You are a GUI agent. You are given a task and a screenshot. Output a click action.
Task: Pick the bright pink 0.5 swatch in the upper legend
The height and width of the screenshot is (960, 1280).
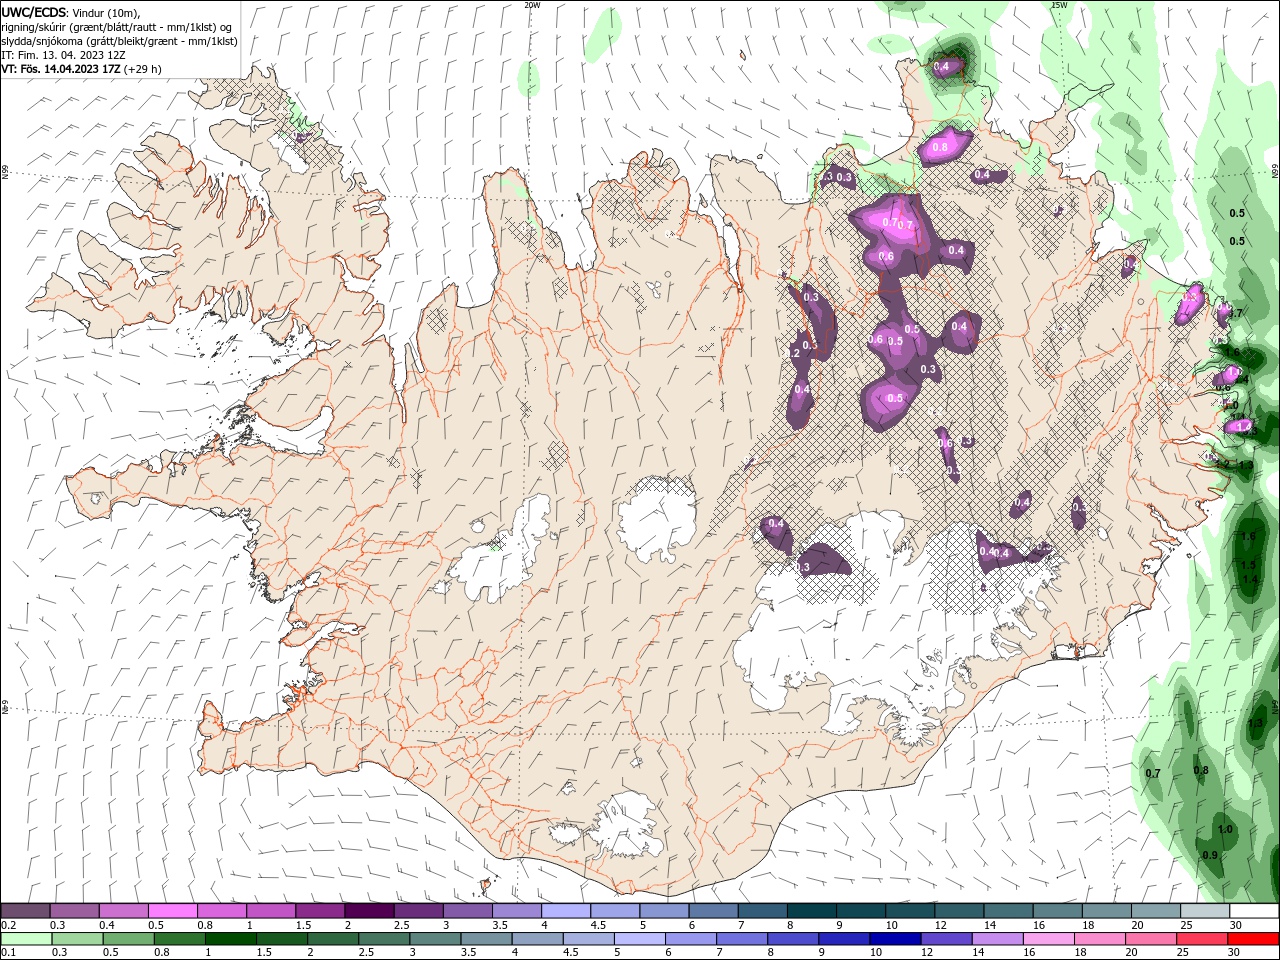[172, 911]
